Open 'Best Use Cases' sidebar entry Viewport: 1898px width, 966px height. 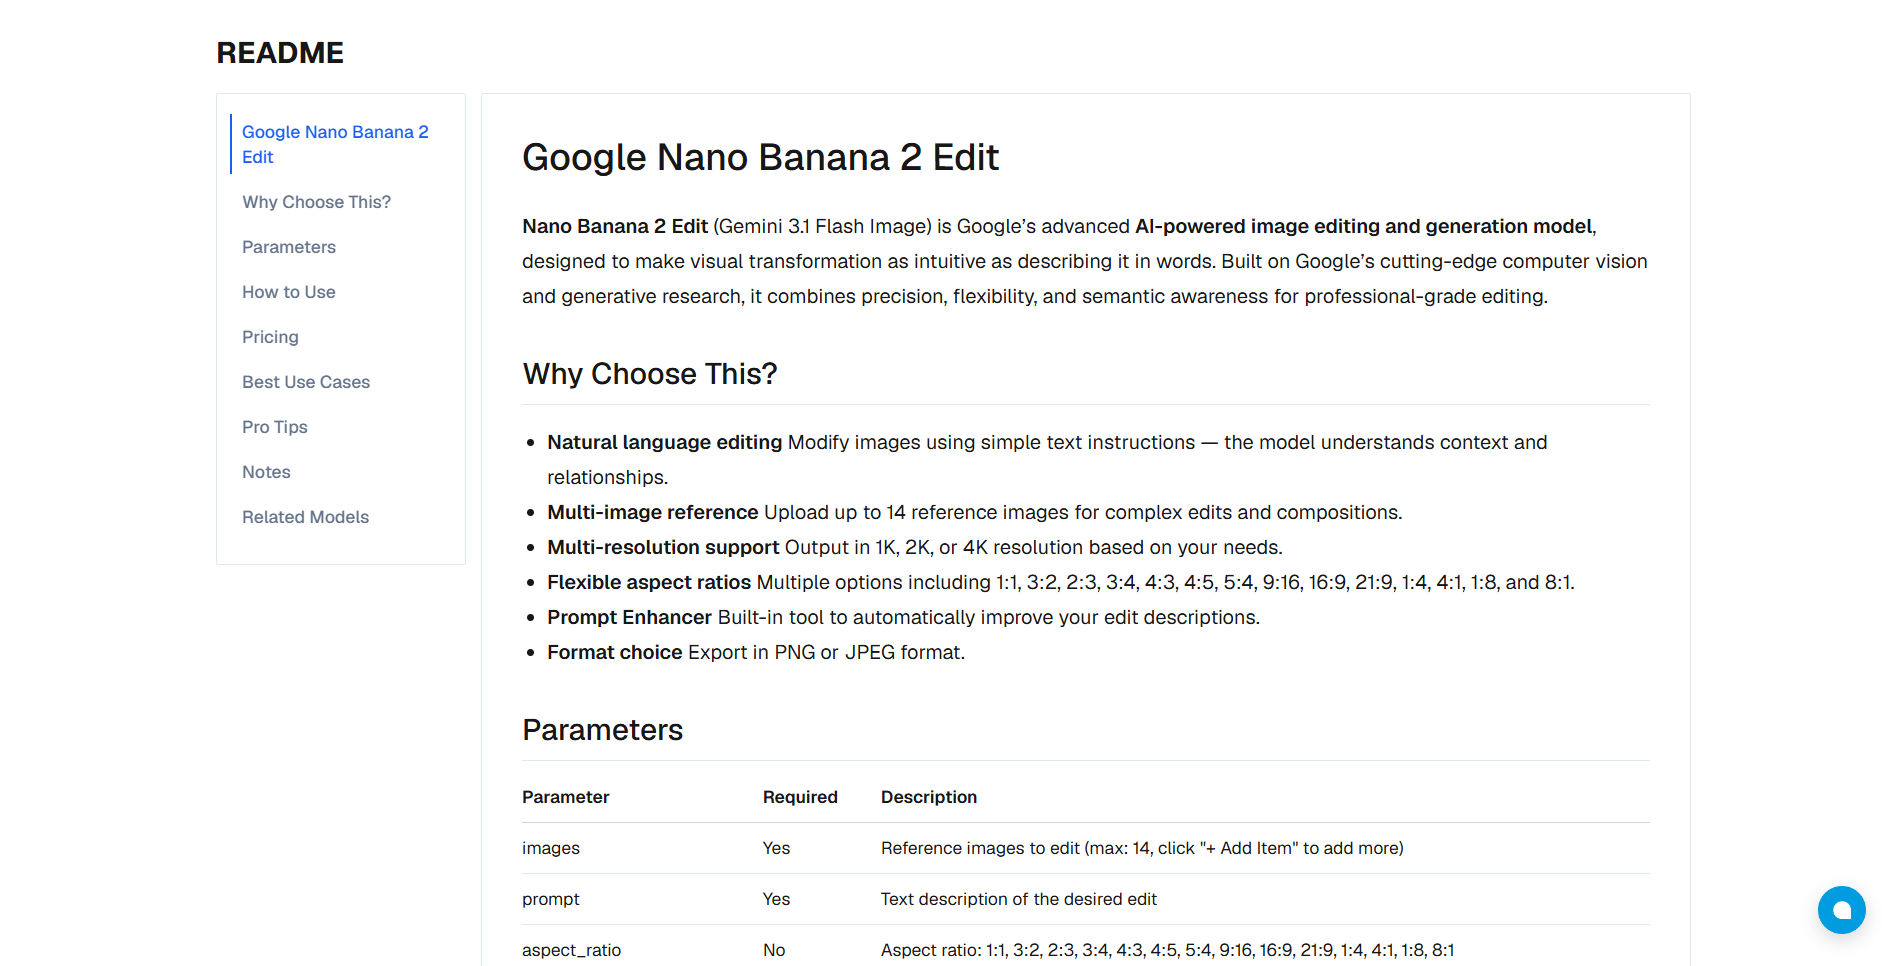[x=305, y=382]
